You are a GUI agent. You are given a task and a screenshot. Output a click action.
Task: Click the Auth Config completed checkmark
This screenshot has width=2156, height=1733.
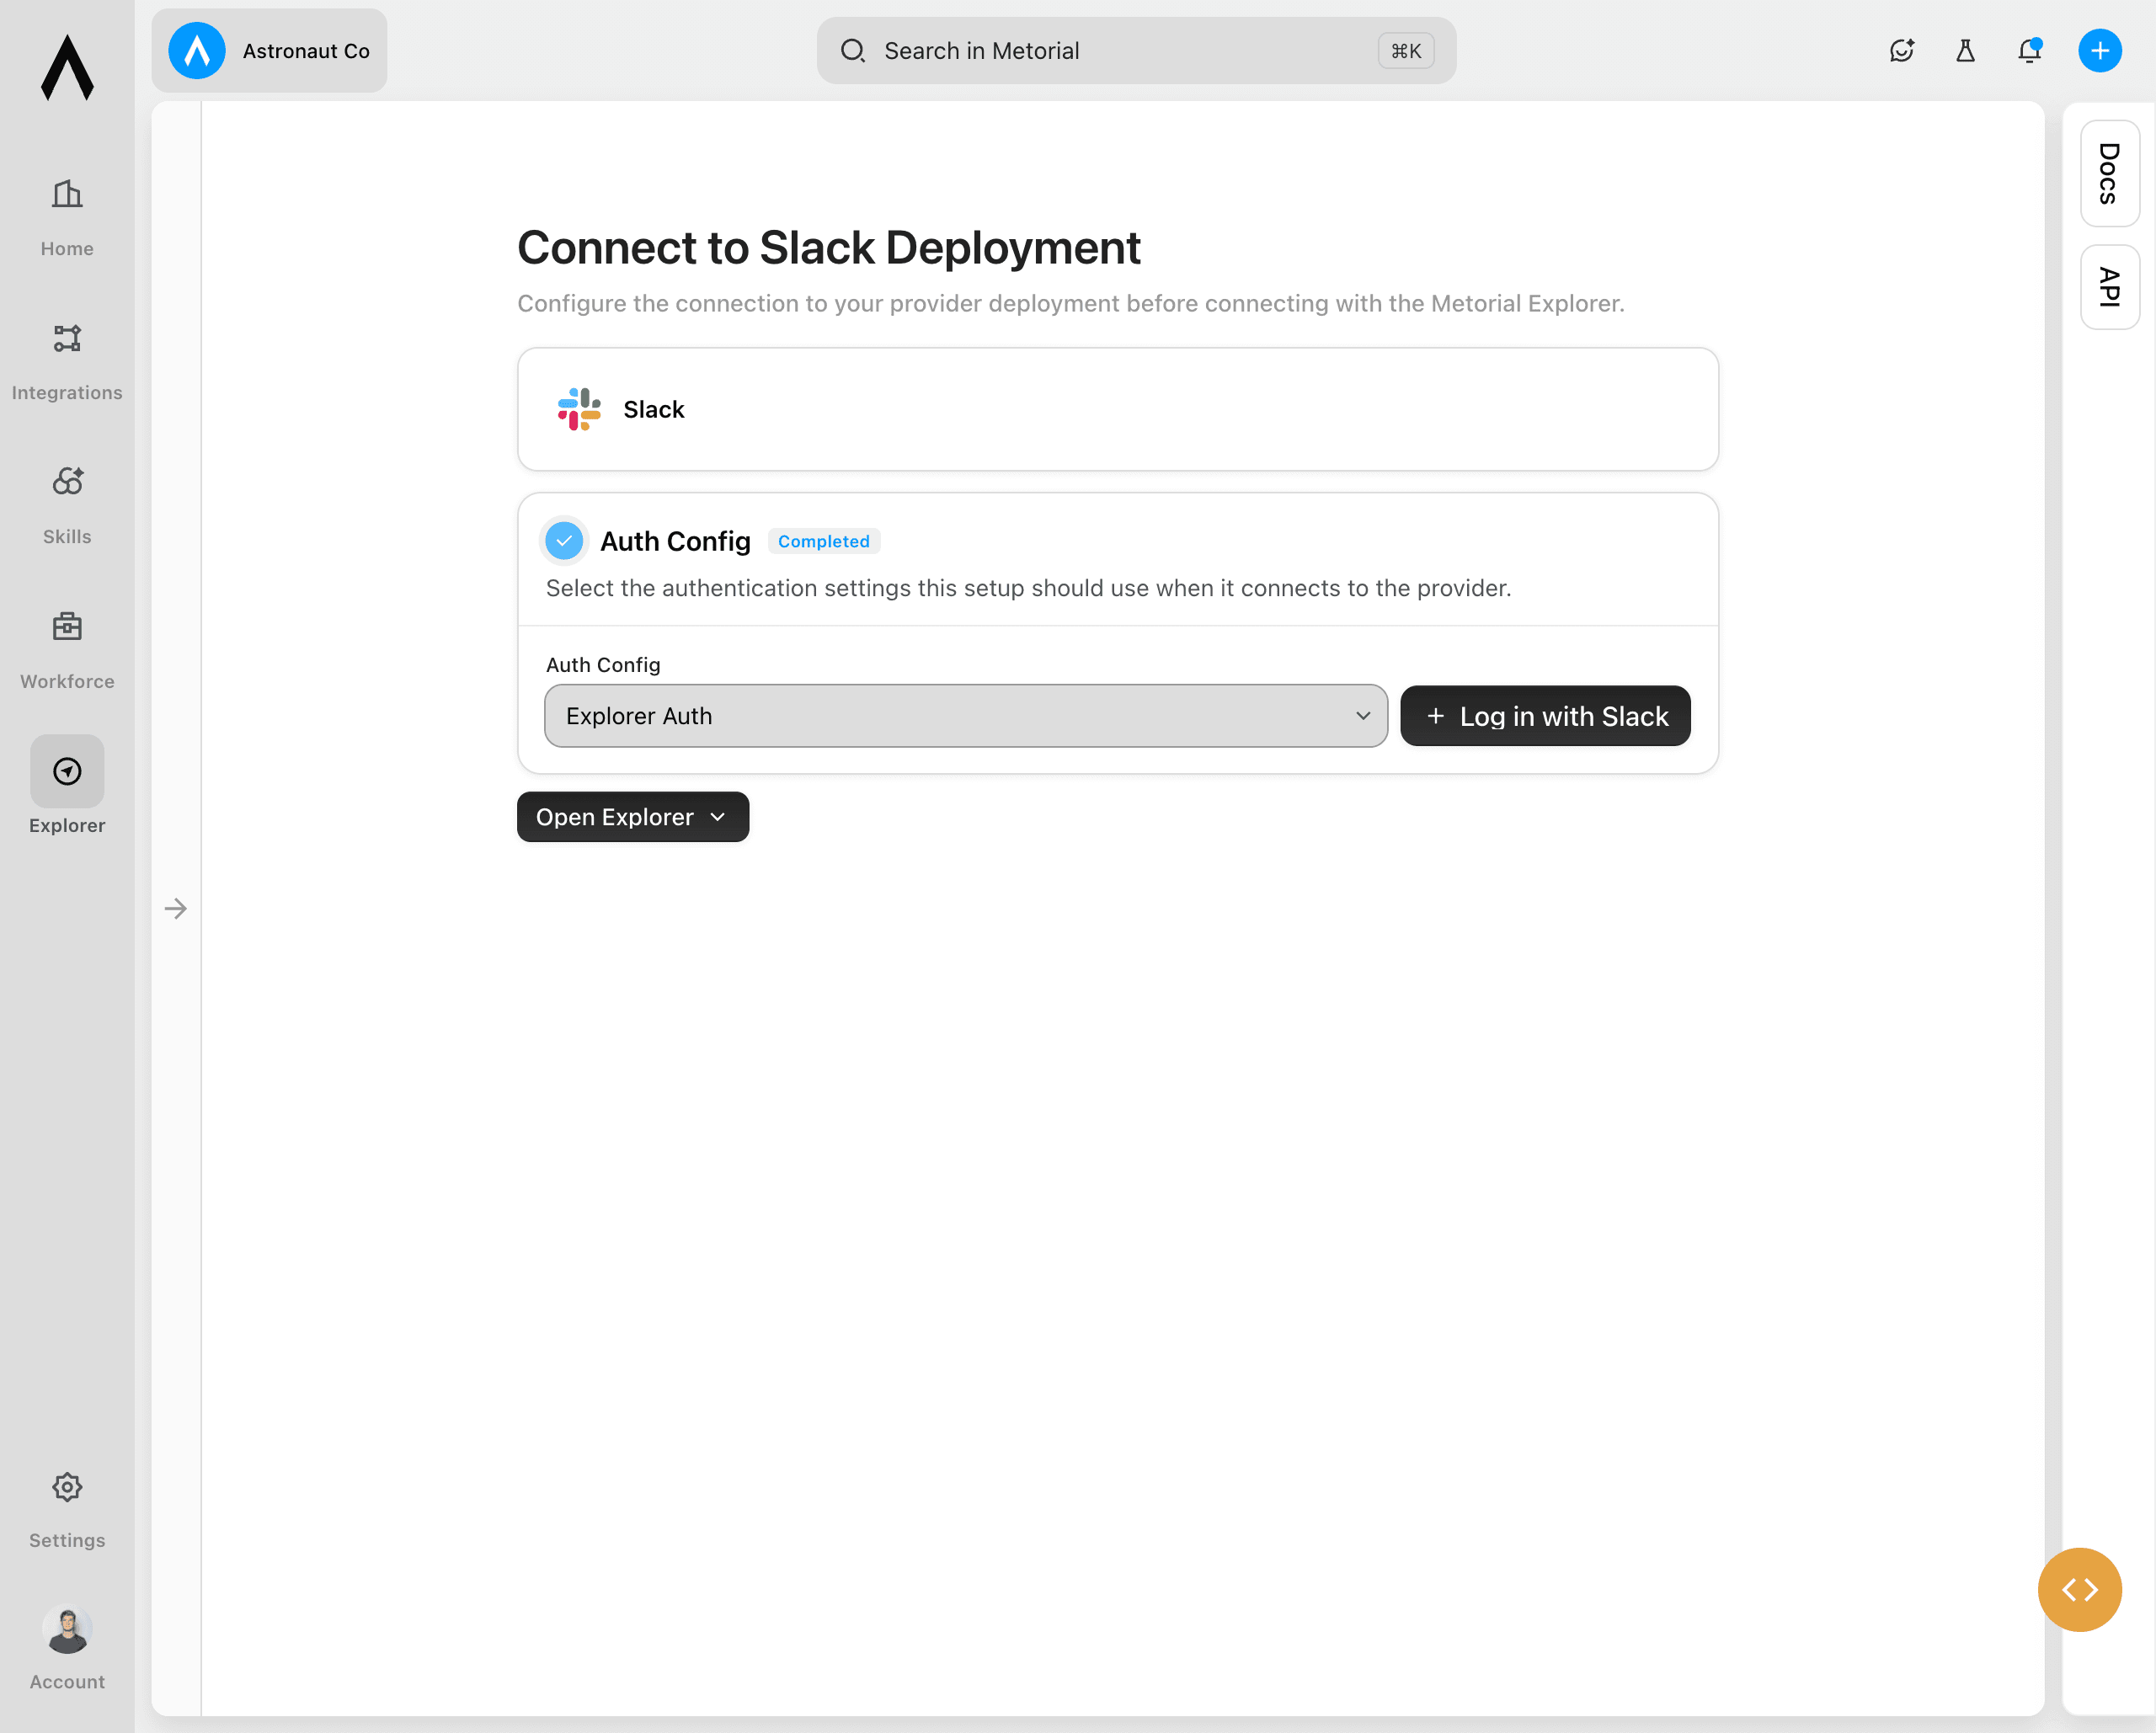coord(564,541)
